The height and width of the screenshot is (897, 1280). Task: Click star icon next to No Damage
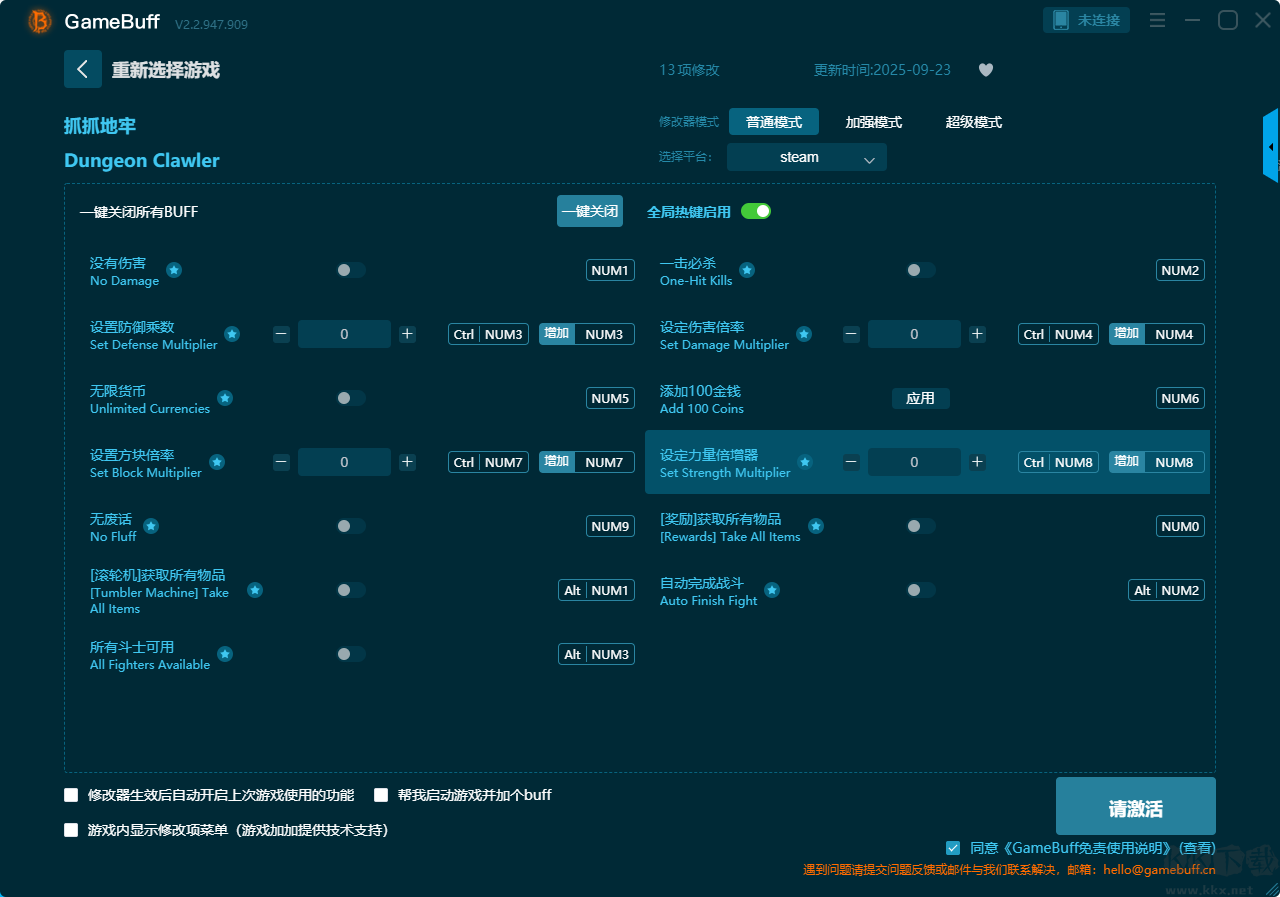point(174,270)
